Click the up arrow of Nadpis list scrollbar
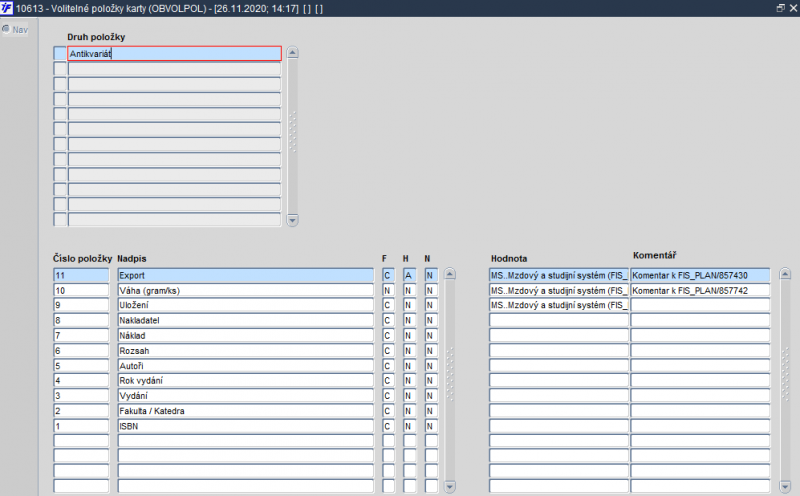Viewport: 800px width, 496px height. (x=449, y=274)
